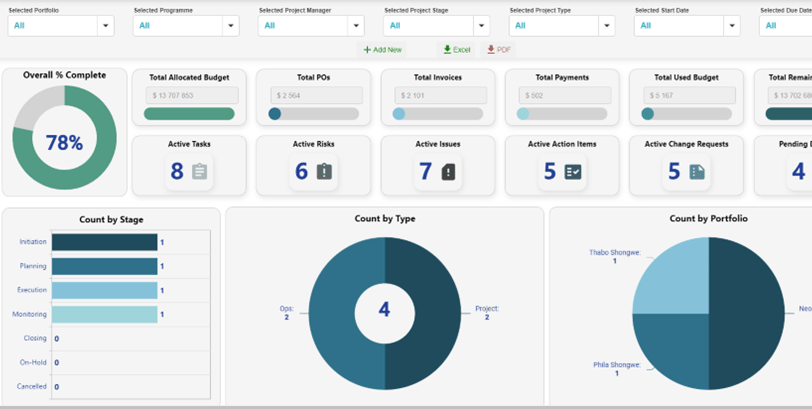Open the Selected Portfolio dropdown arrow
812x409 pixels.
coord(106,25)
